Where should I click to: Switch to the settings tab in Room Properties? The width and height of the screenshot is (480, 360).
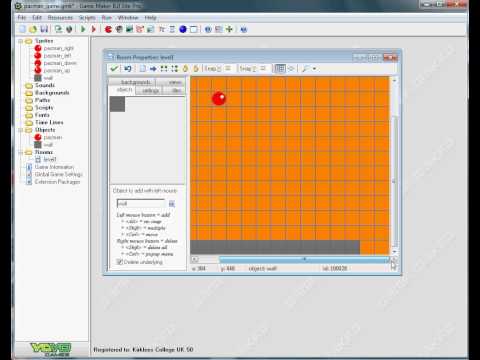point(150,90)
